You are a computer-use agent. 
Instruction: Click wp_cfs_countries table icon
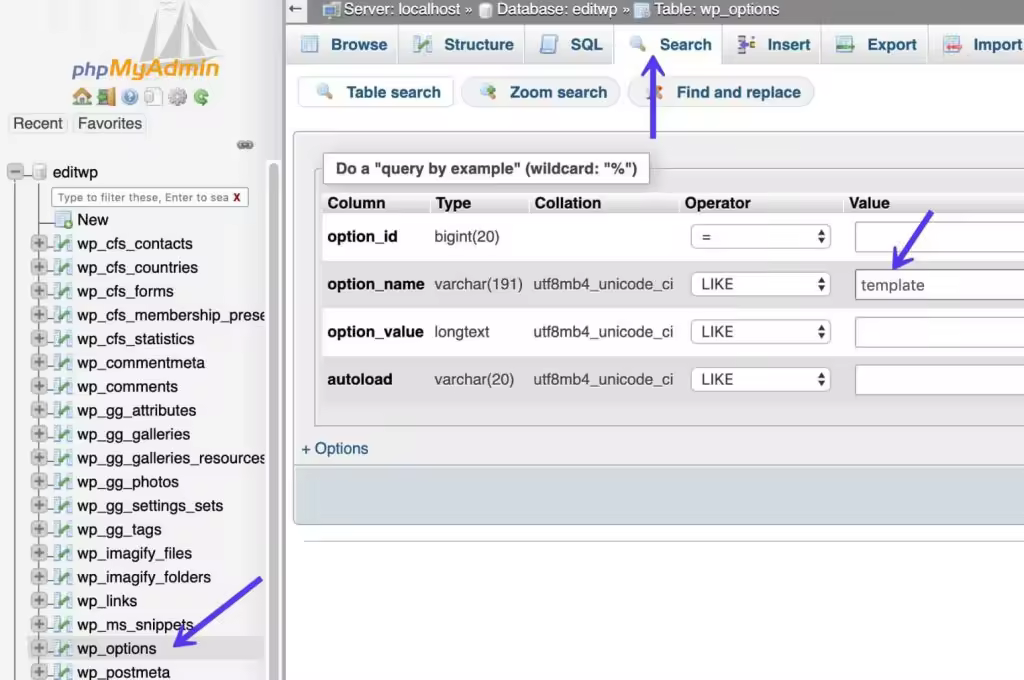[x=63, y=267]
